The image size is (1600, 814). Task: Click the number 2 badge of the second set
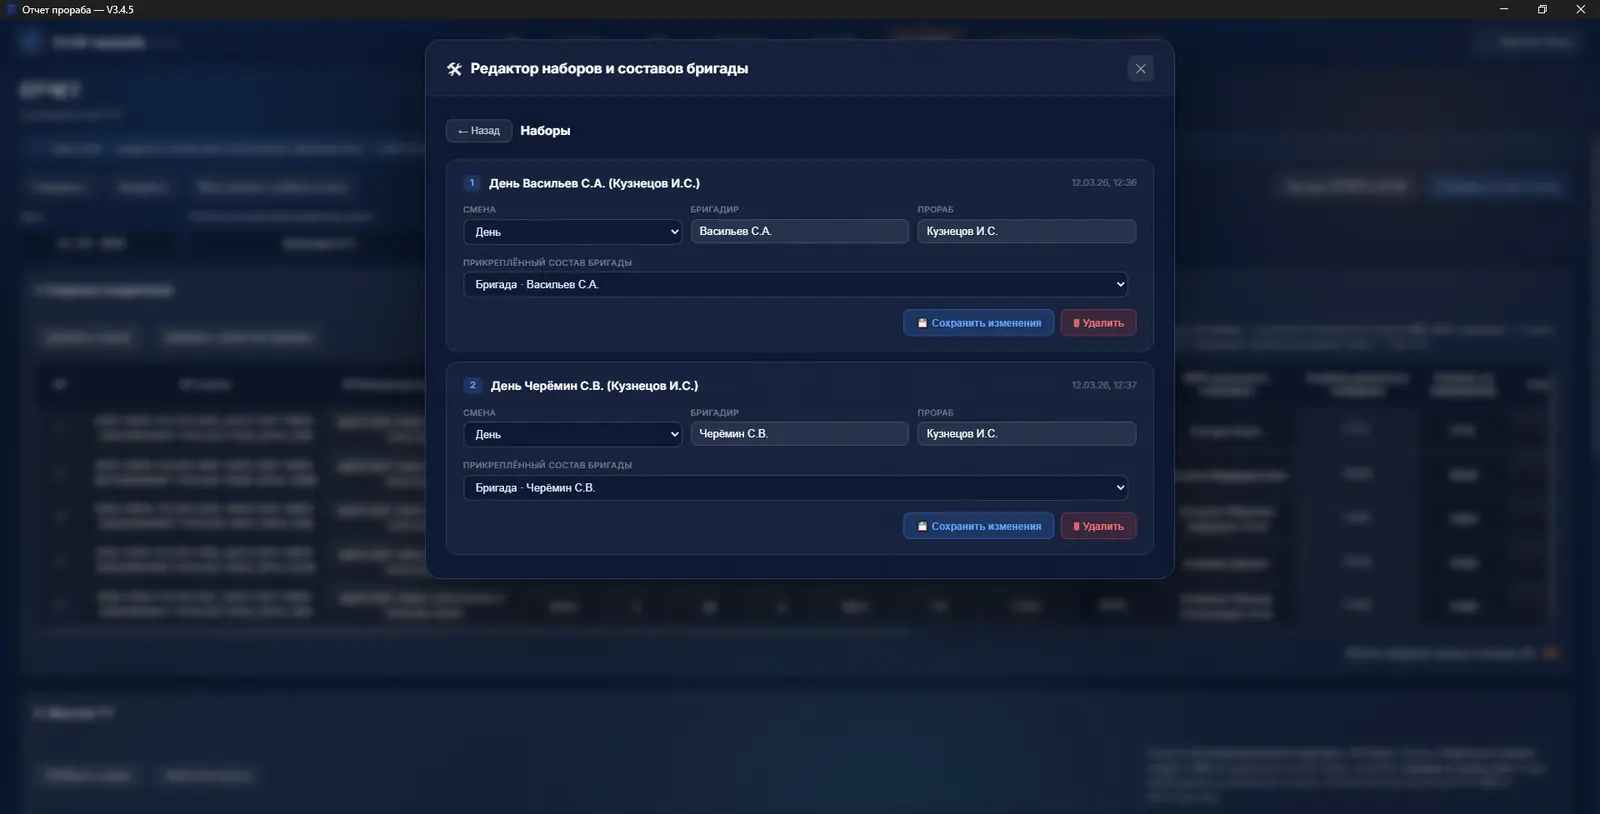(x=473, y=385)
